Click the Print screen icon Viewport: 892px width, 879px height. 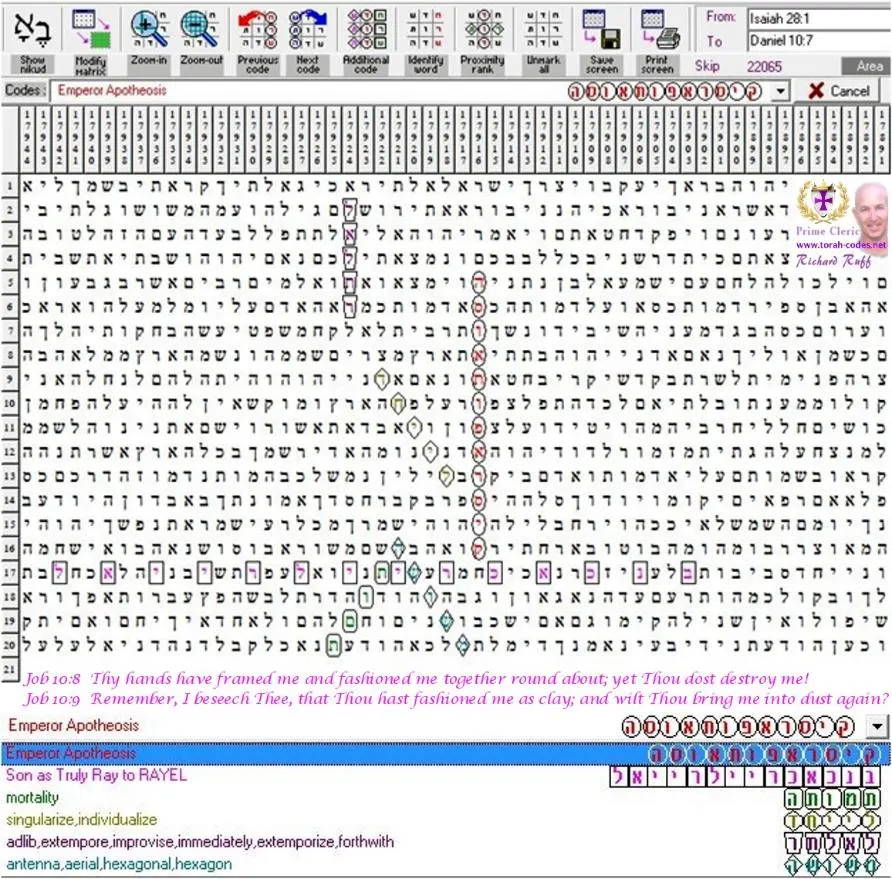pos(658,28)
